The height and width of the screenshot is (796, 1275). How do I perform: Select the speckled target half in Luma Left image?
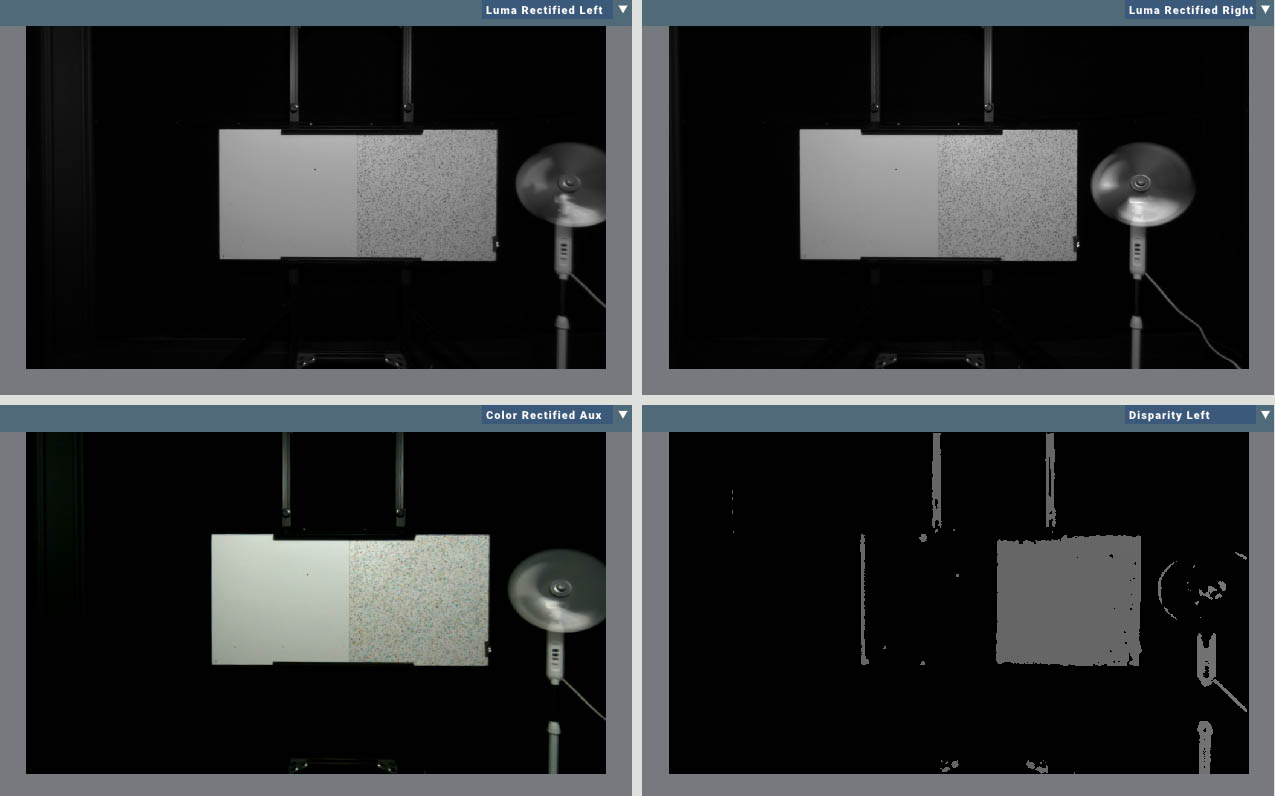click(x=426, y=194)
